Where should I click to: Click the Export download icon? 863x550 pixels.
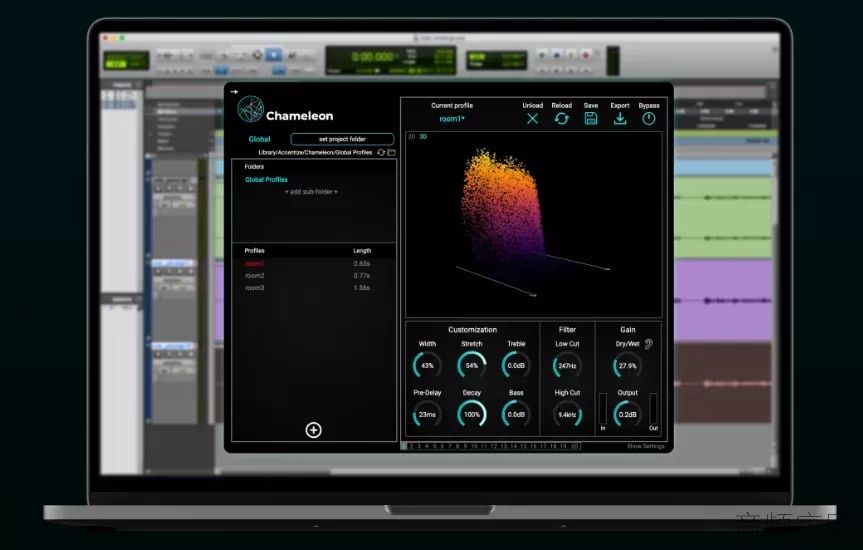click(620, 118)
